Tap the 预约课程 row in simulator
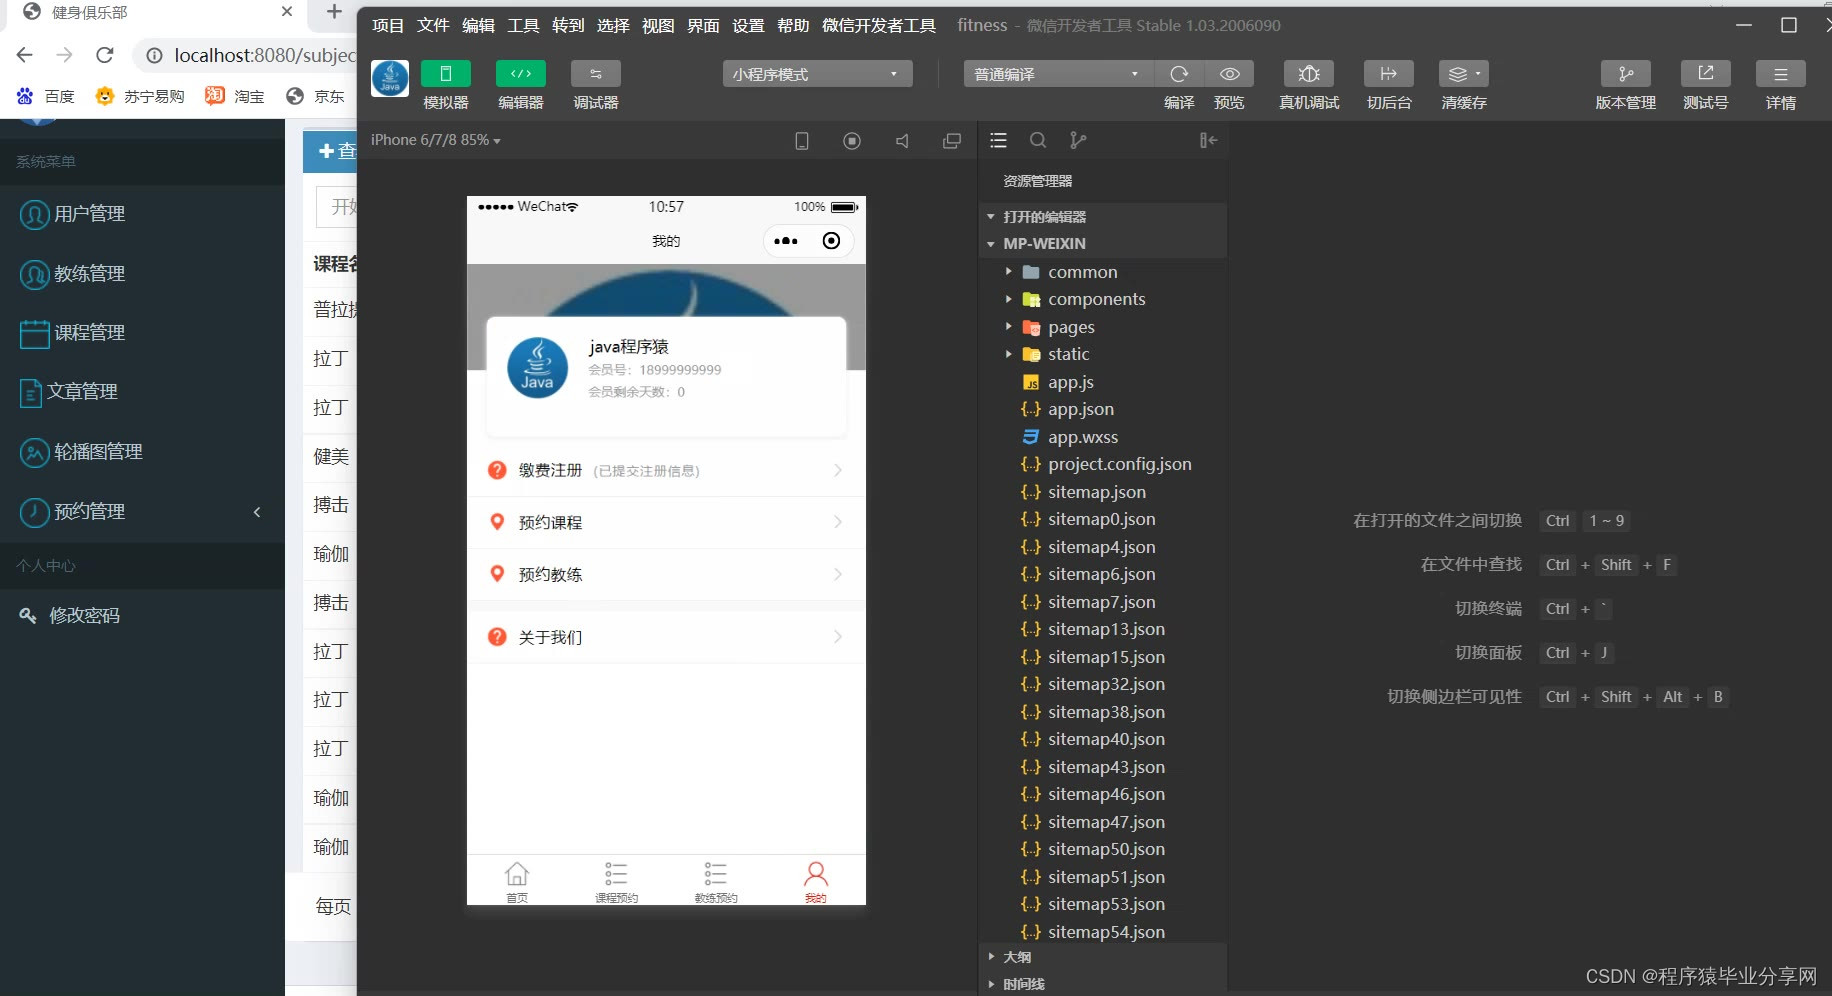Screen dimensions: 1832x996 pos(666,523)
